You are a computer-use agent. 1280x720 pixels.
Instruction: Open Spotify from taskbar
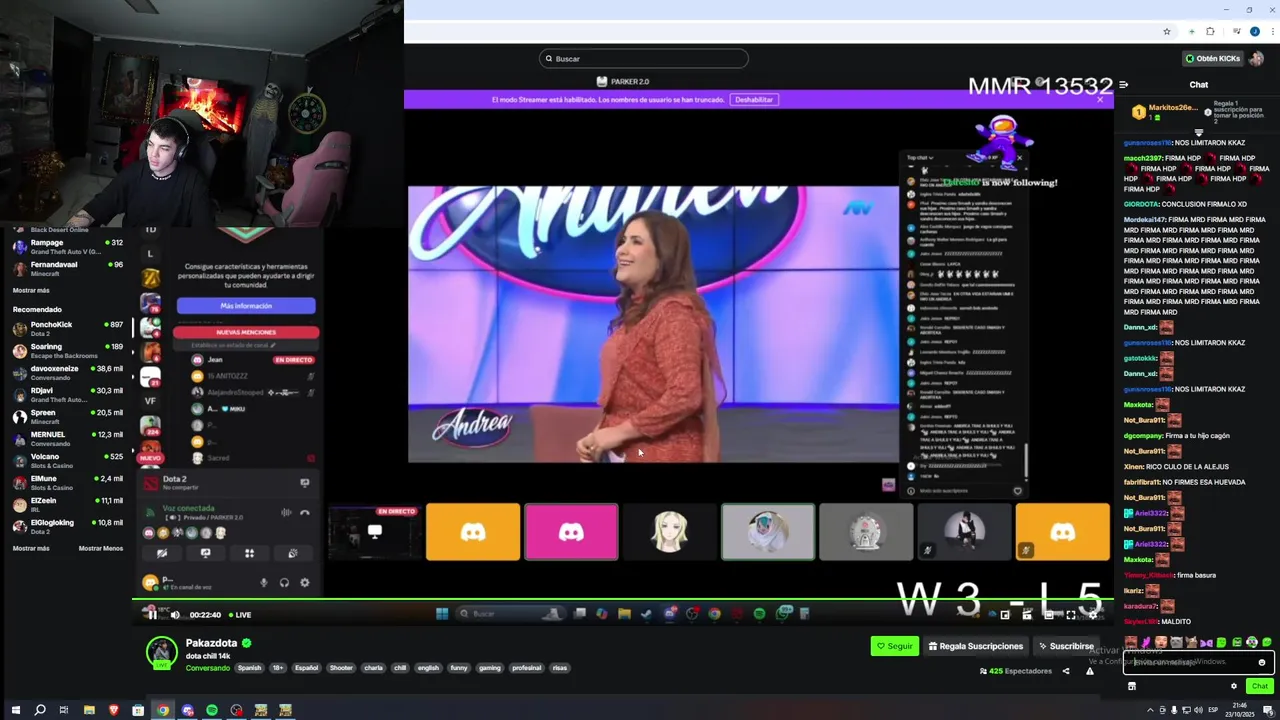[212, 710]
